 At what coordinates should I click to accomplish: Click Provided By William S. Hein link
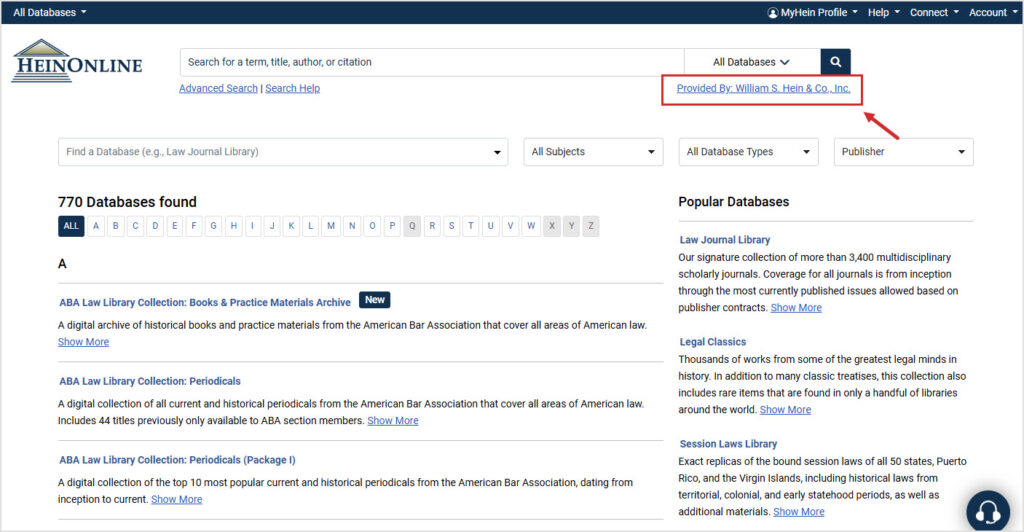(x=763, y=88)
